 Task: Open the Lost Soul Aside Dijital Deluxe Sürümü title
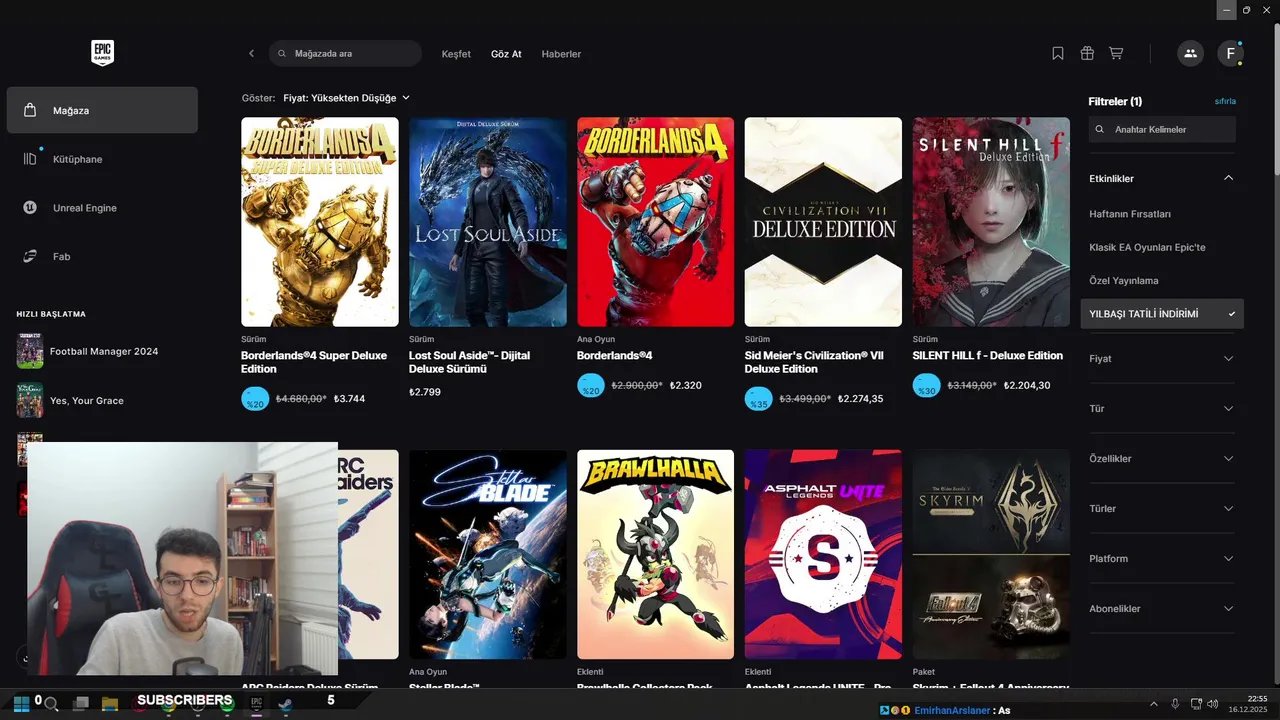point(470,362)
